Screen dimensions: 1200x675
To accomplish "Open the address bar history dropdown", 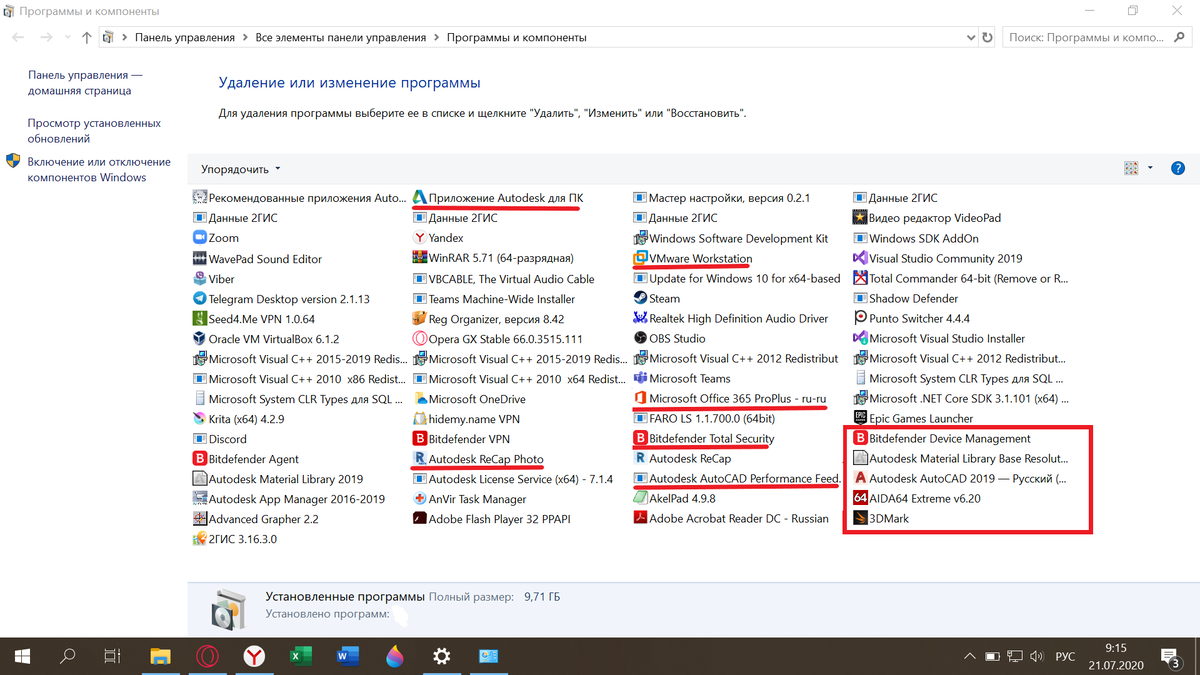I will coord(968,38).
